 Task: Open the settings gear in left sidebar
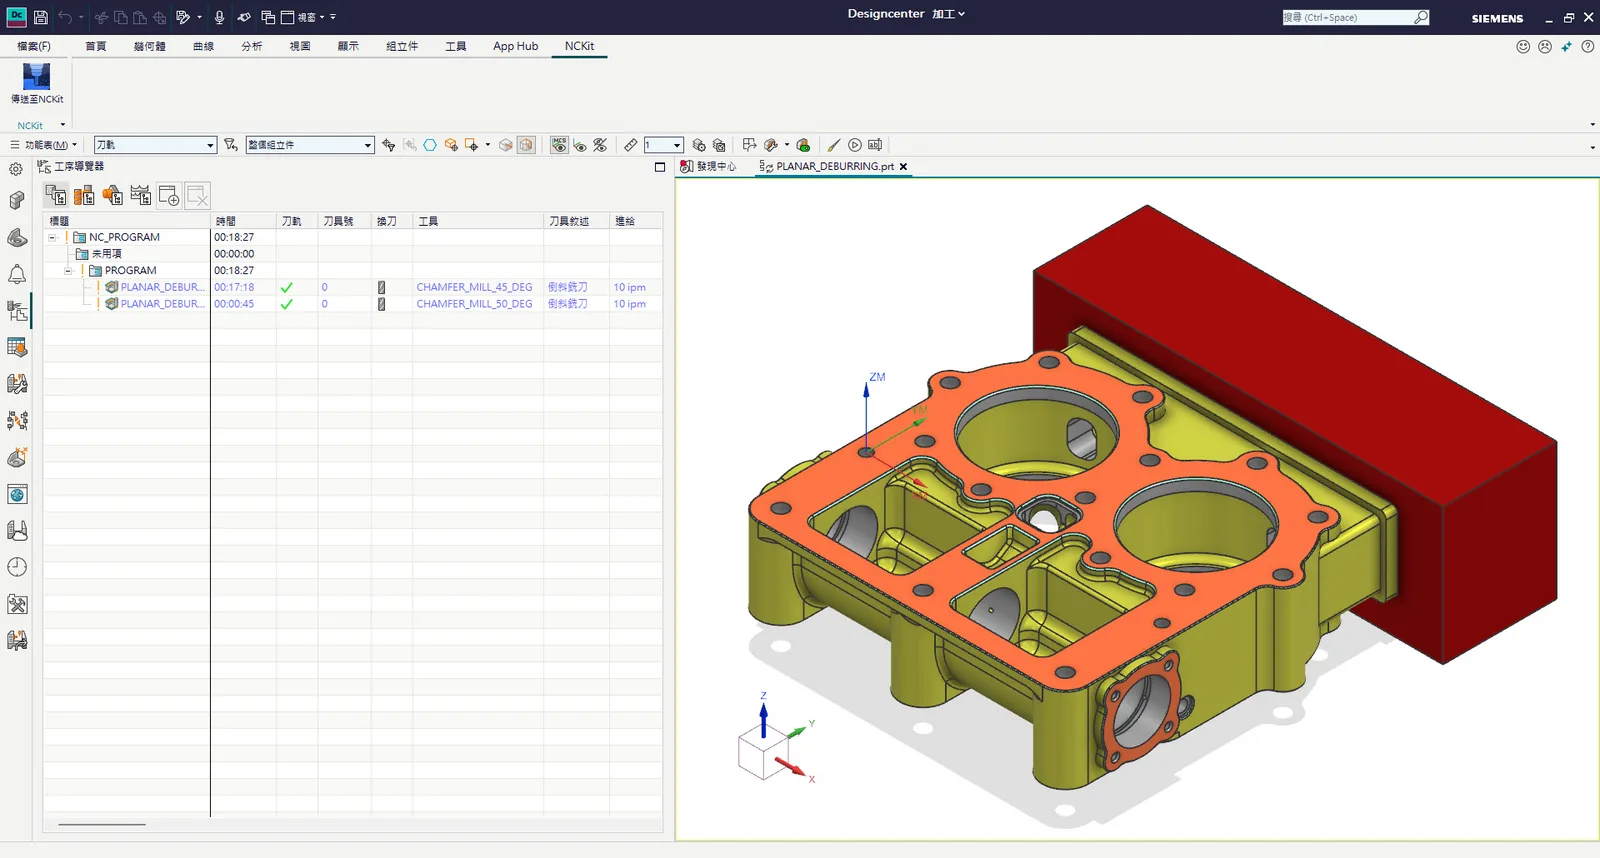click(x=16, y=169)
